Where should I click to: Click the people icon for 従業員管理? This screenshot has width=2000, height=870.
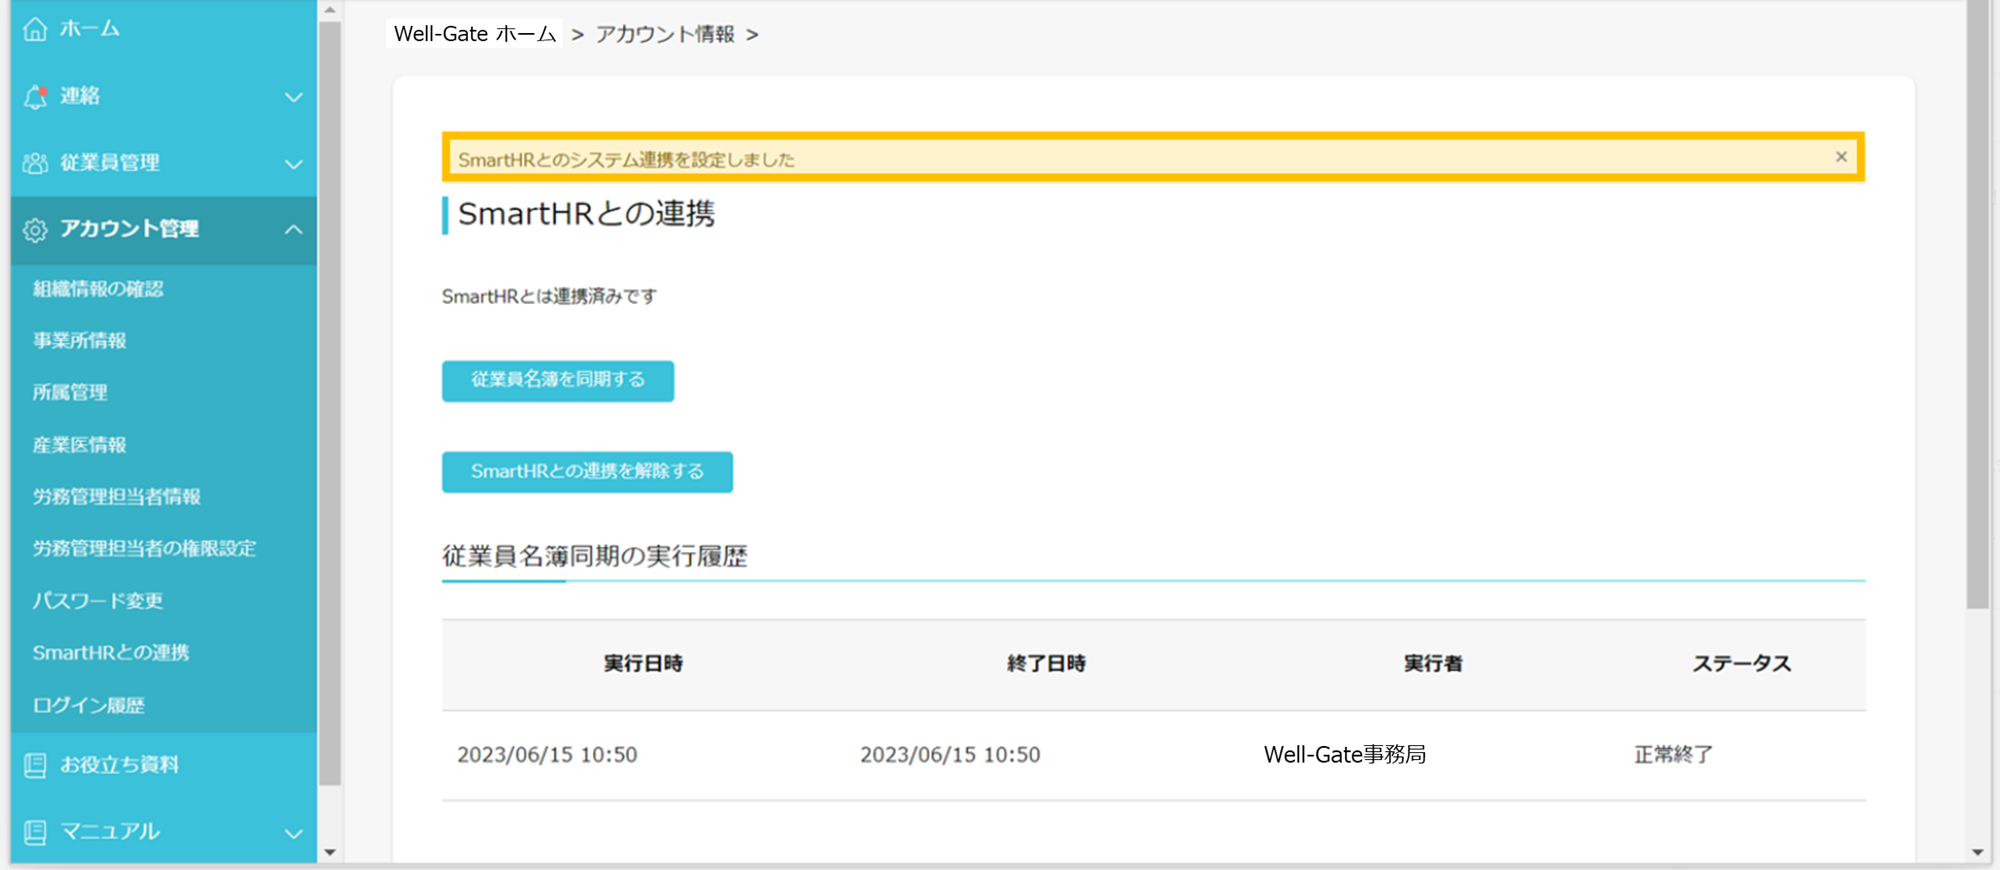[35, 163]
